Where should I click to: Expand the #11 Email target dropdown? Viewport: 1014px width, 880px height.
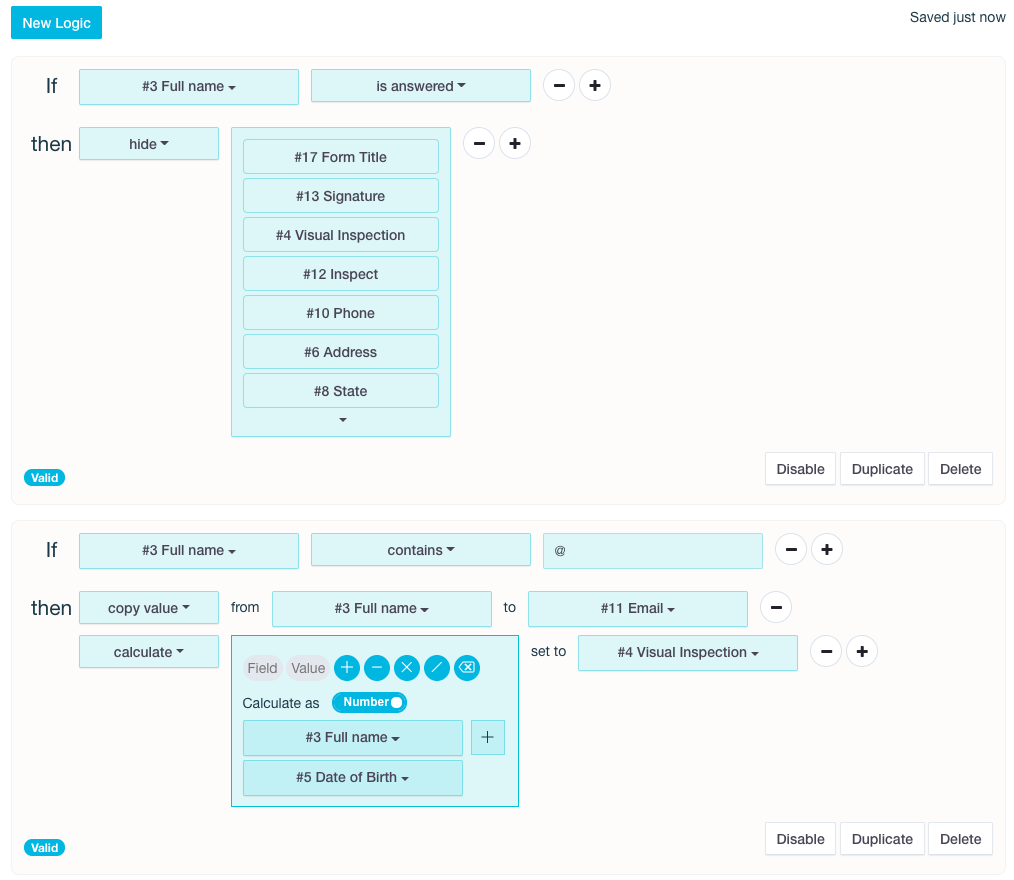pos(637,608)
